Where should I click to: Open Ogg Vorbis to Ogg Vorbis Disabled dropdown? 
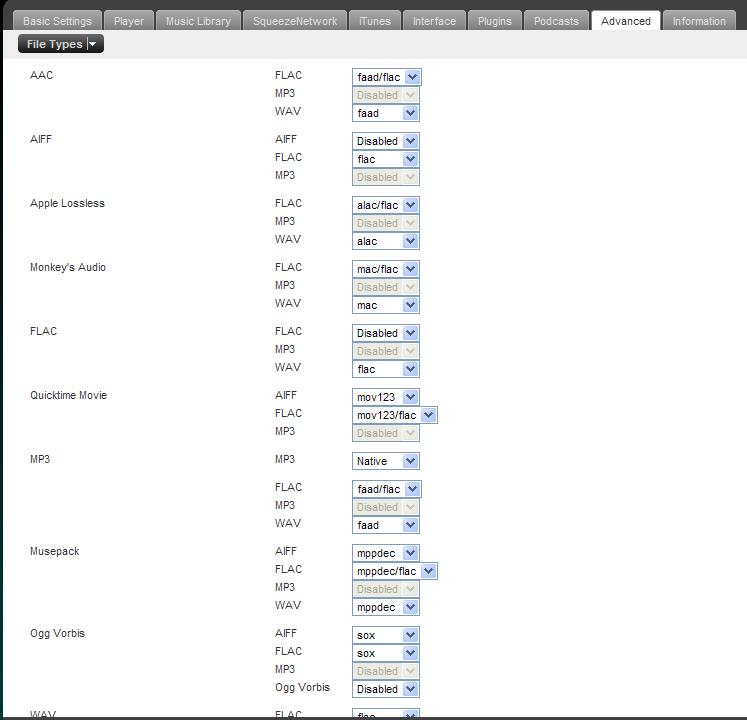pyautogui.click(x=385, y=689)
